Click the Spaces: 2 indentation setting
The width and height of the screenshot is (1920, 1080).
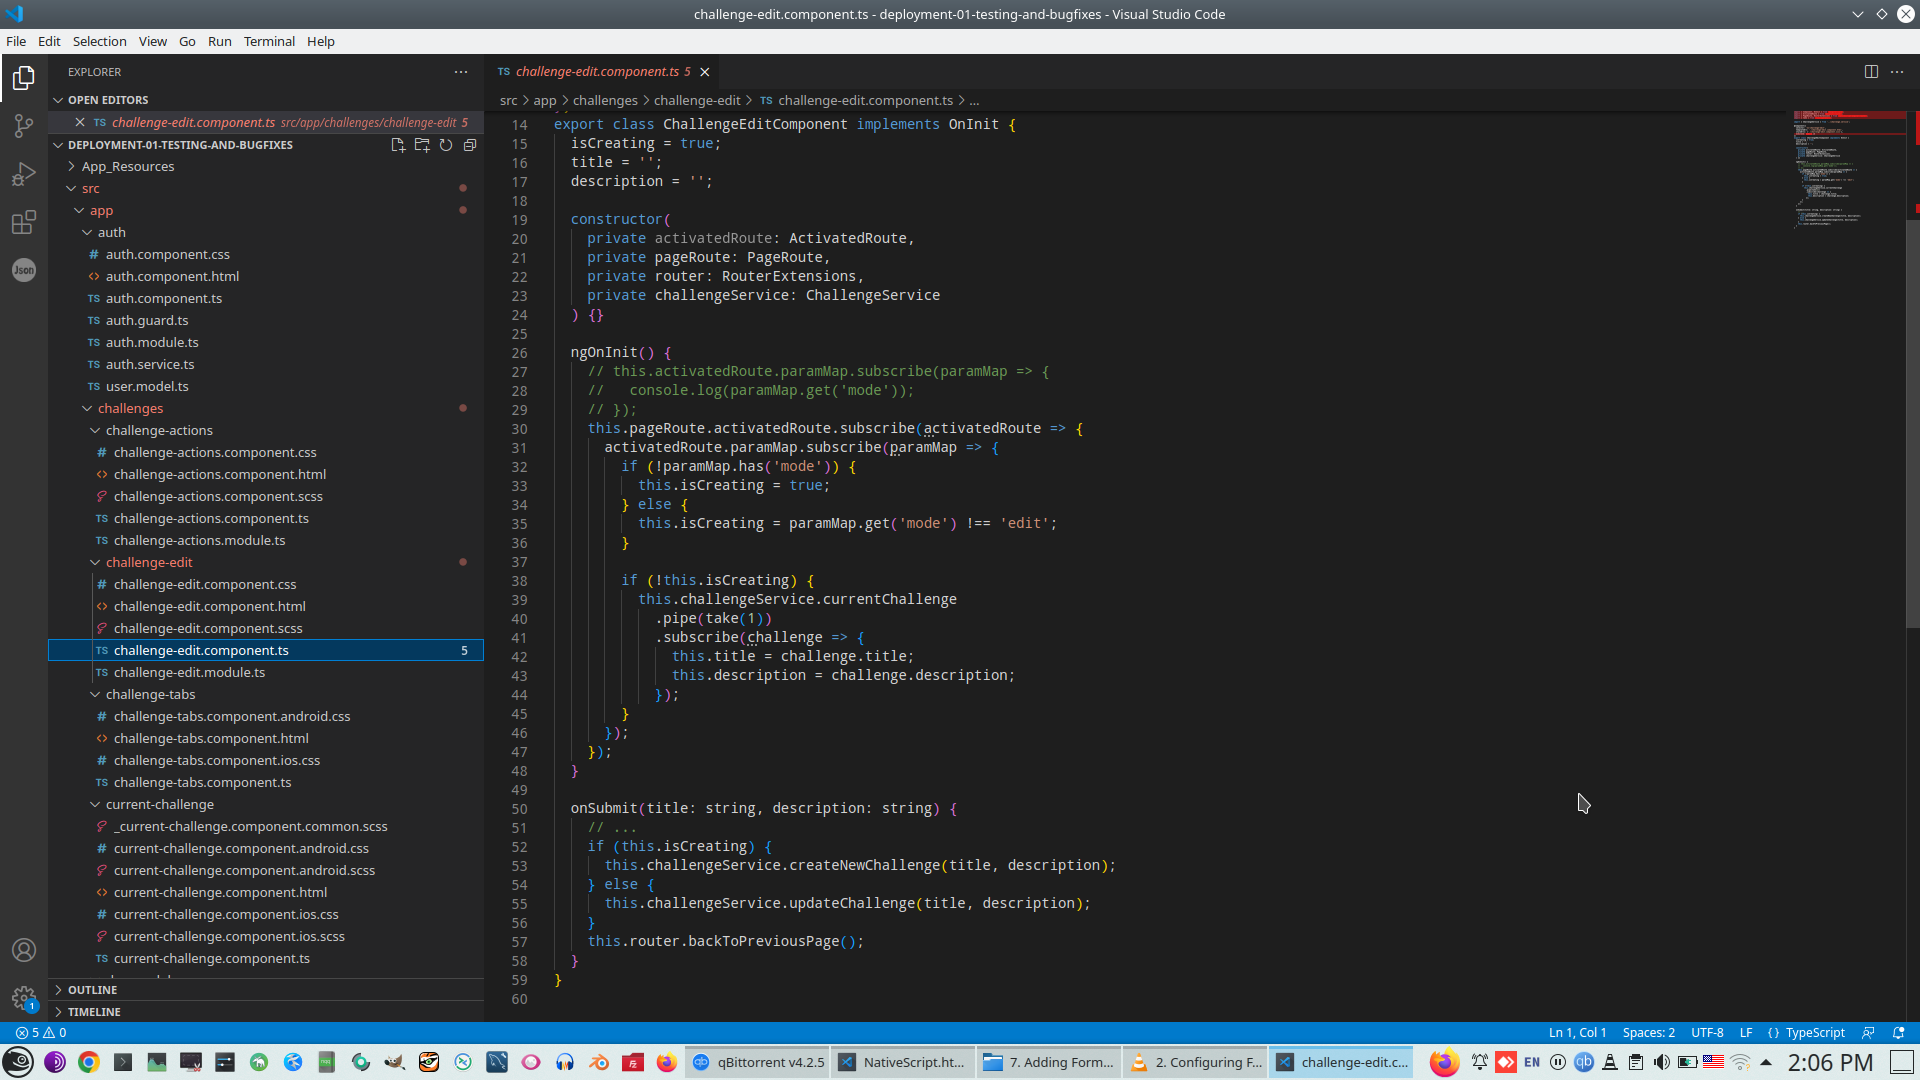click(1648, 1033)
